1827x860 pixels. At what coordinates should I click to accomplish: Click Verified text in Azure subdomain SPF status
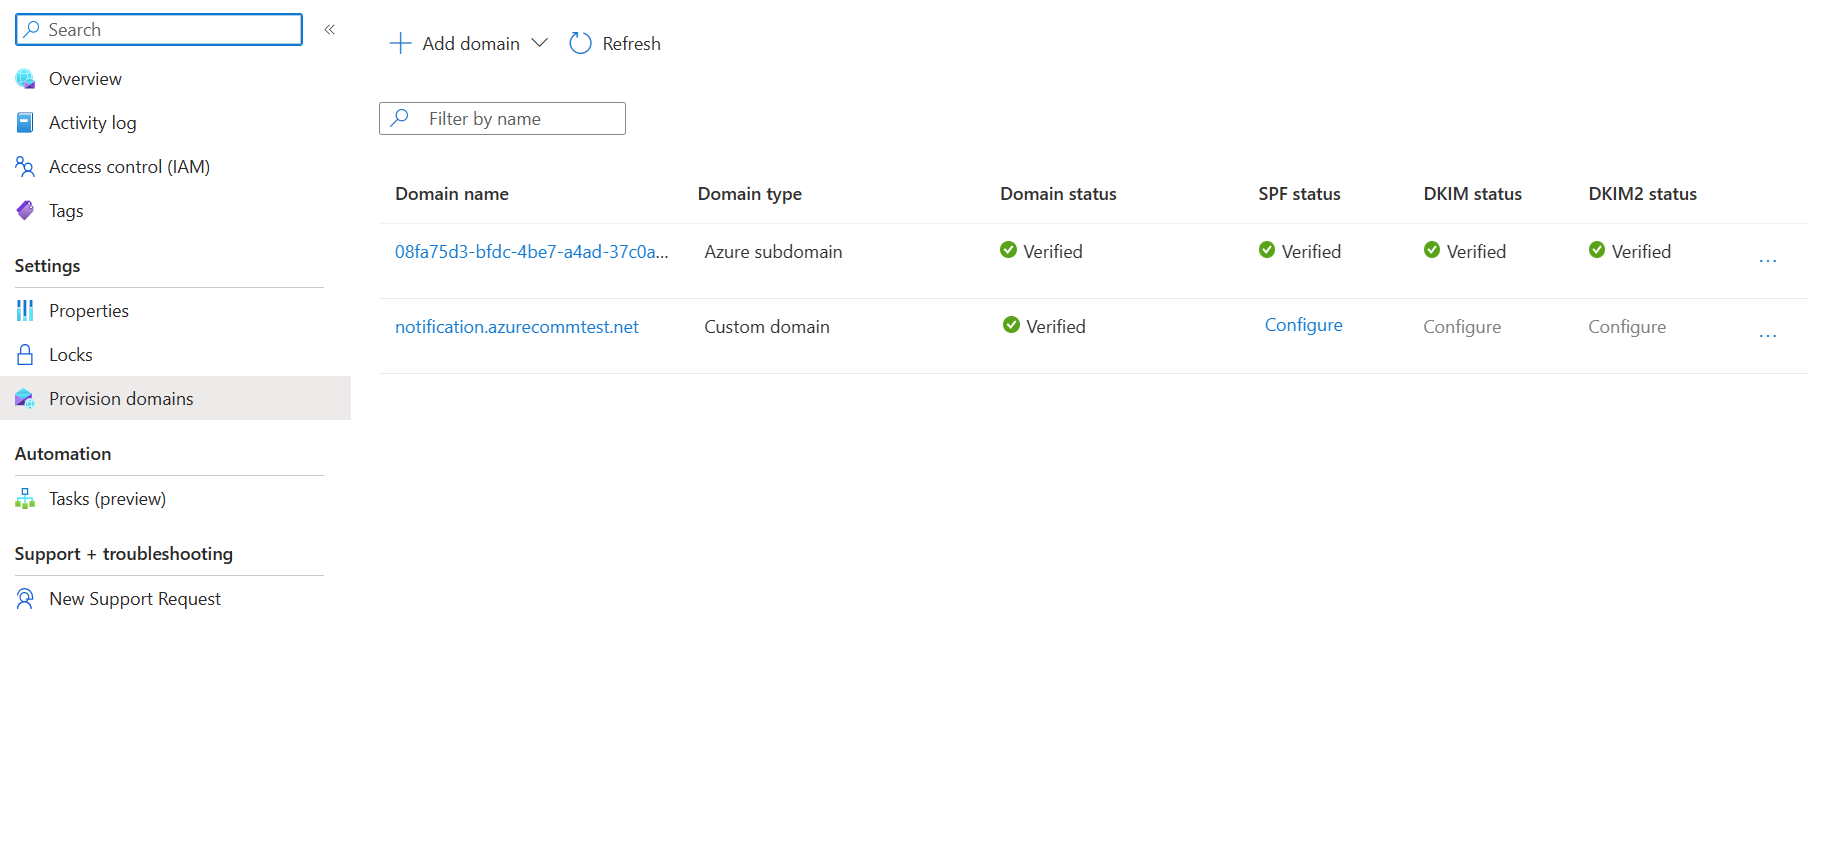coord(1311,252)
